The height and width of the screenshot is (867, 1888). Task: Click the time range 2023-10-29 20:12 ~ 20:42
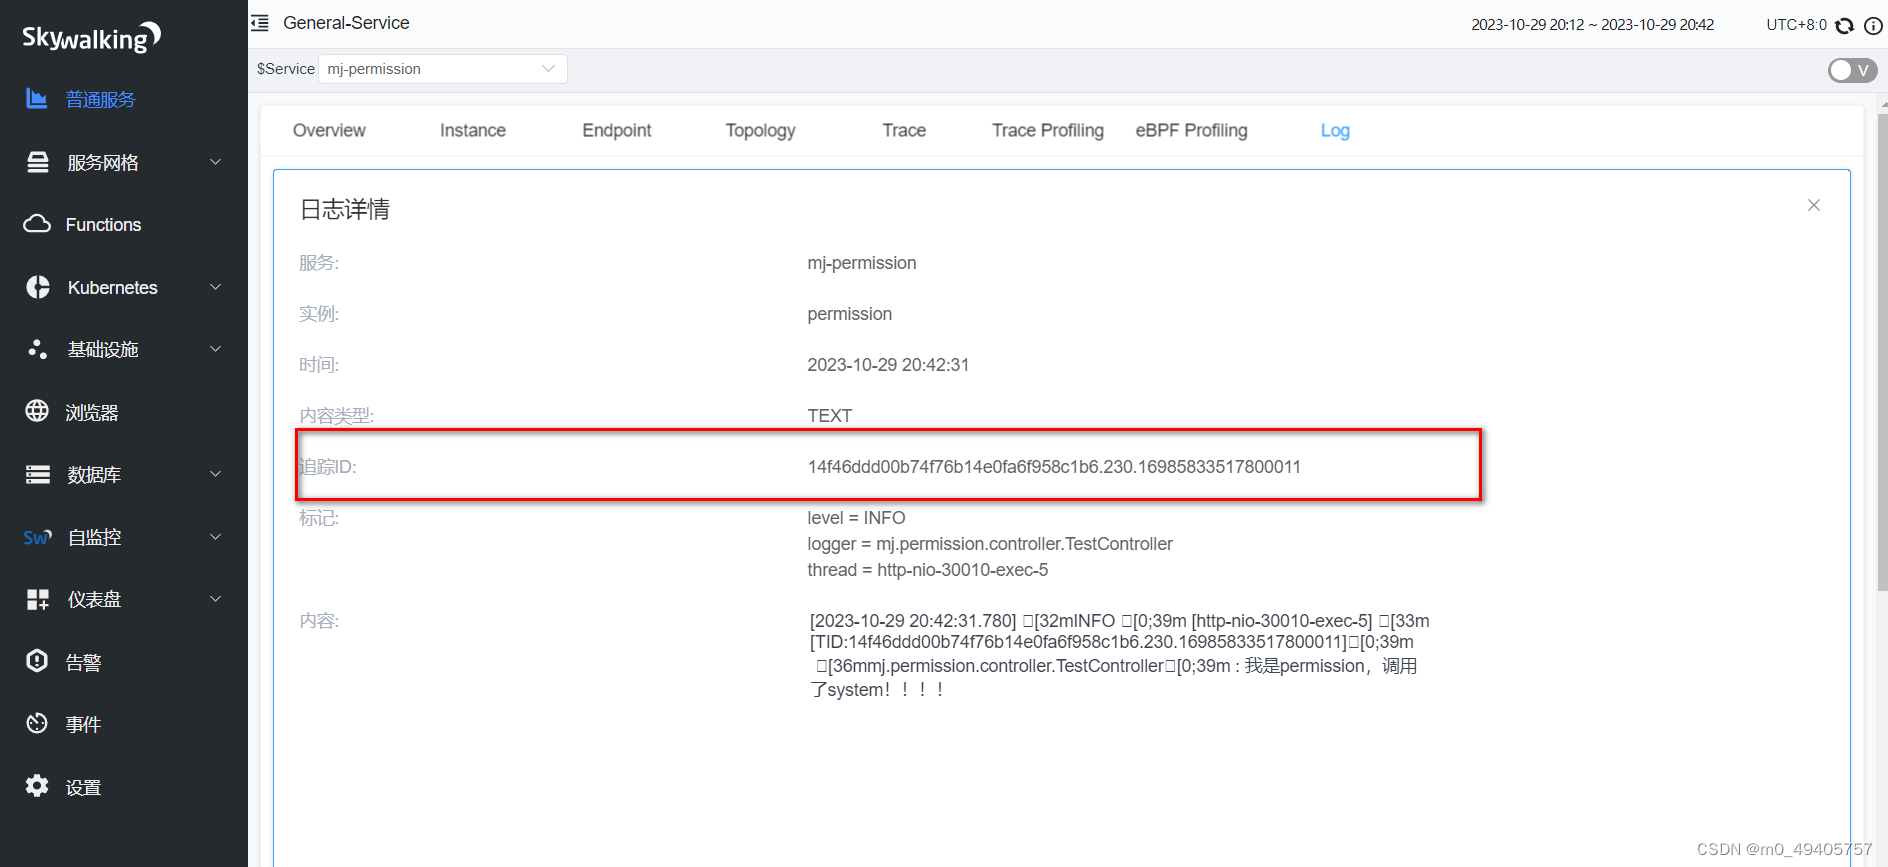click(x=1592, y=25)
